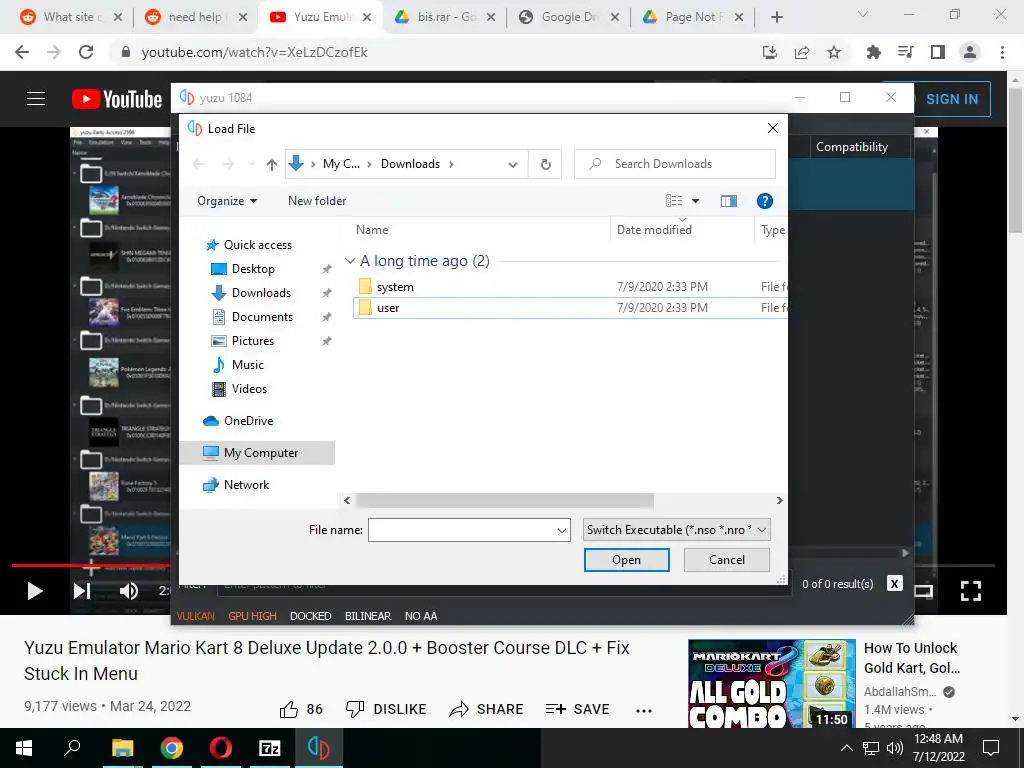1024x768 pixels.
Task: Click the Change your view icon in Load File
Action: [673, 201]
